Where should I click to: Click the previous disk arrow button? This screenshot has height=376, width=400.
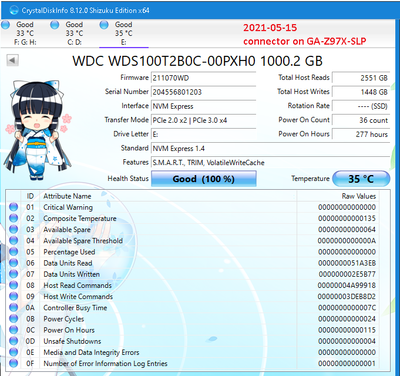pyautogui.click(x=12, y=60)
